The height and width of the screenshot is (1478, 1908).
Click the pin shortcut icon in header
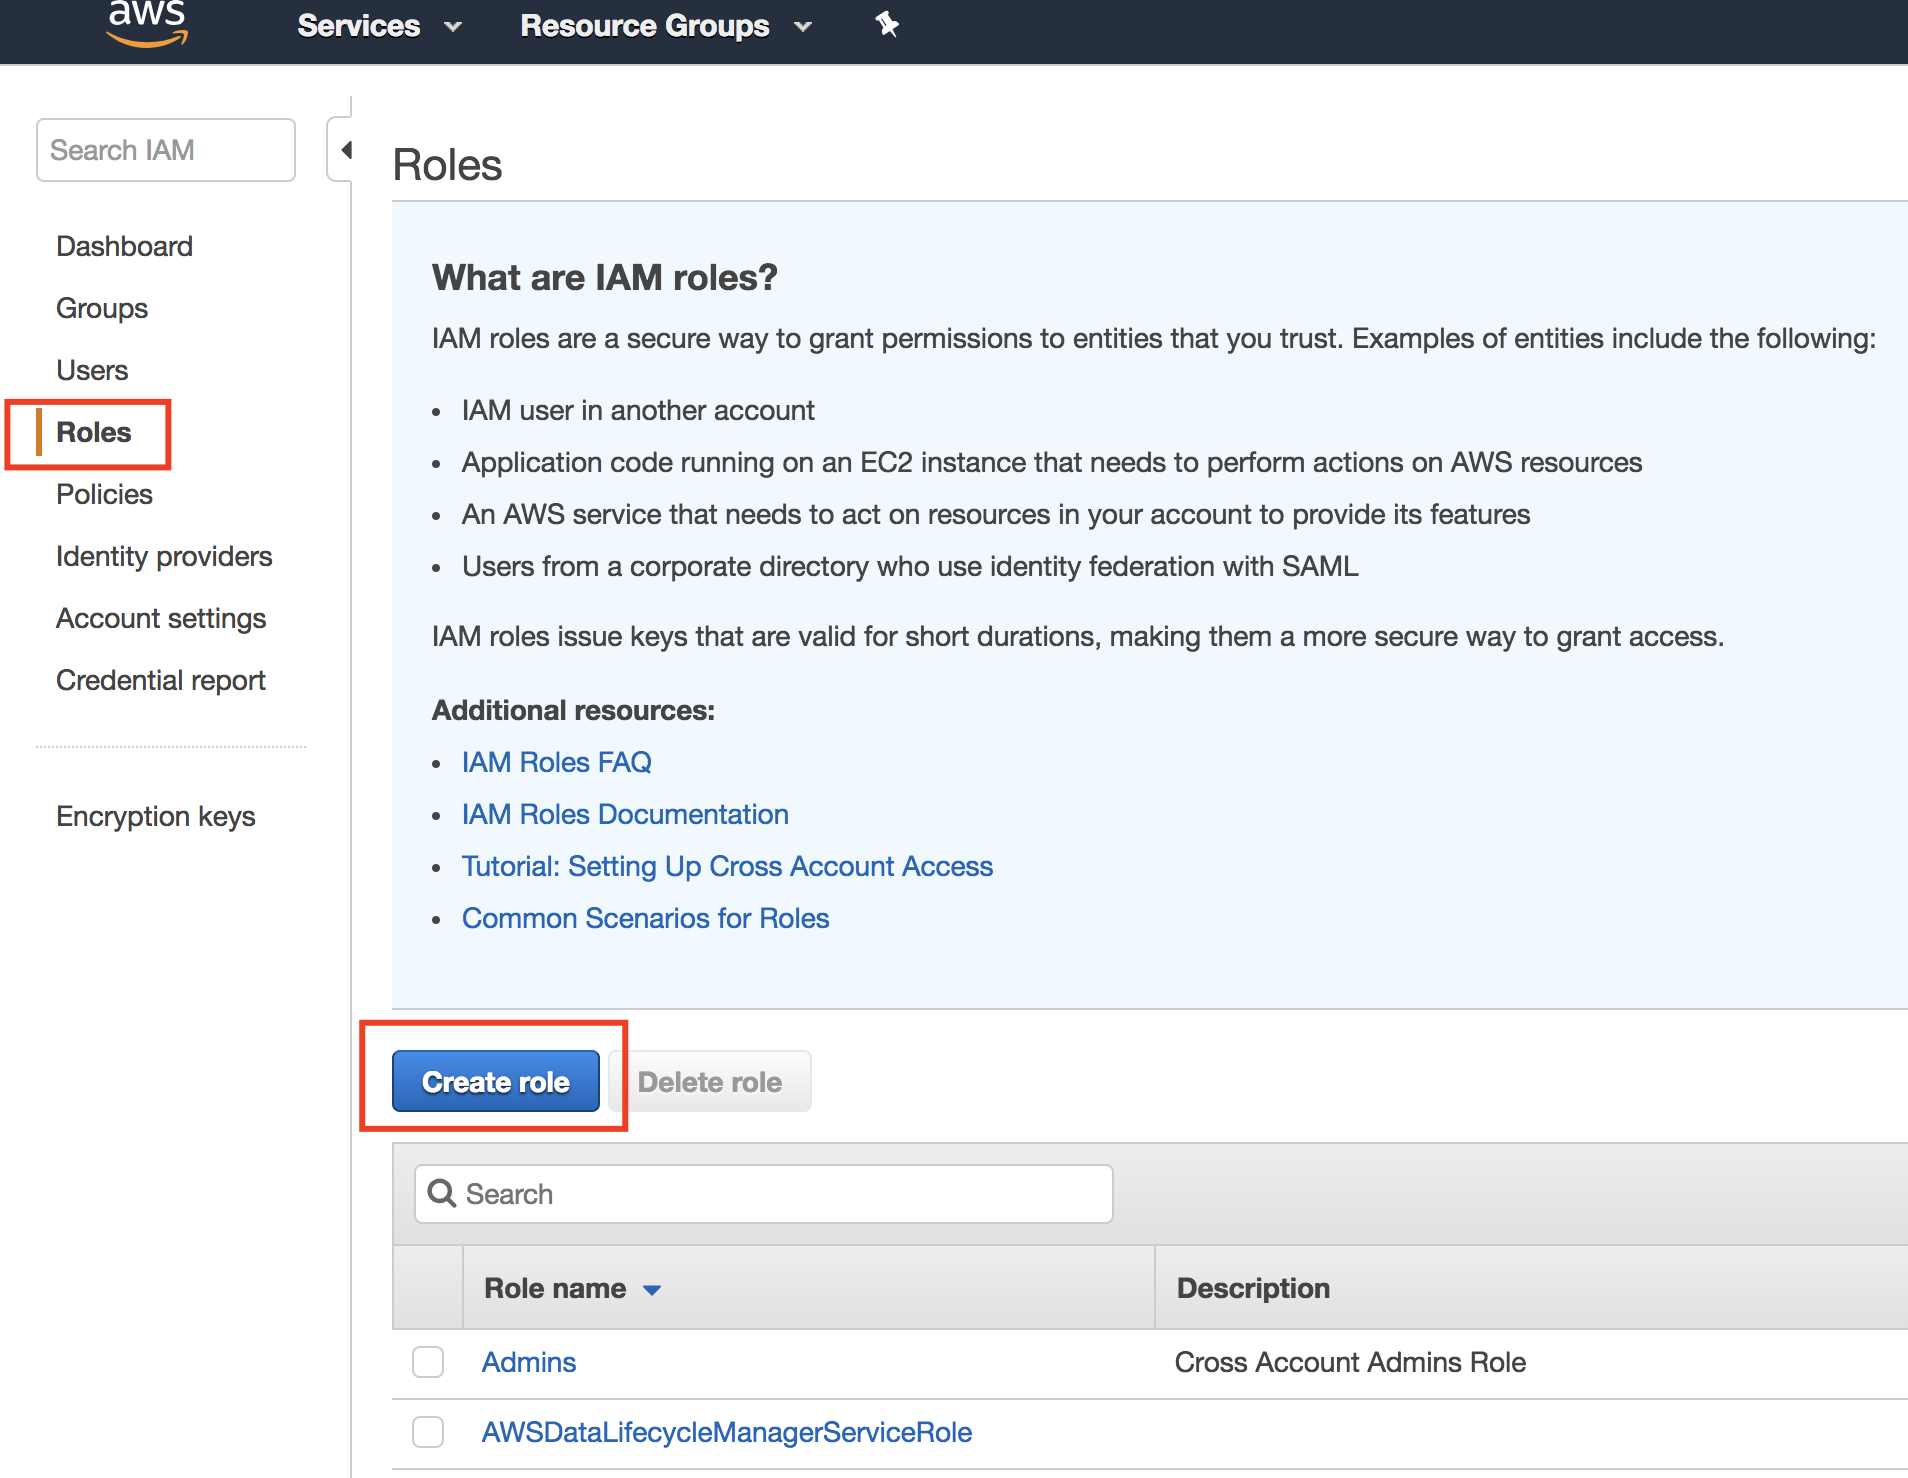(887, 24)
